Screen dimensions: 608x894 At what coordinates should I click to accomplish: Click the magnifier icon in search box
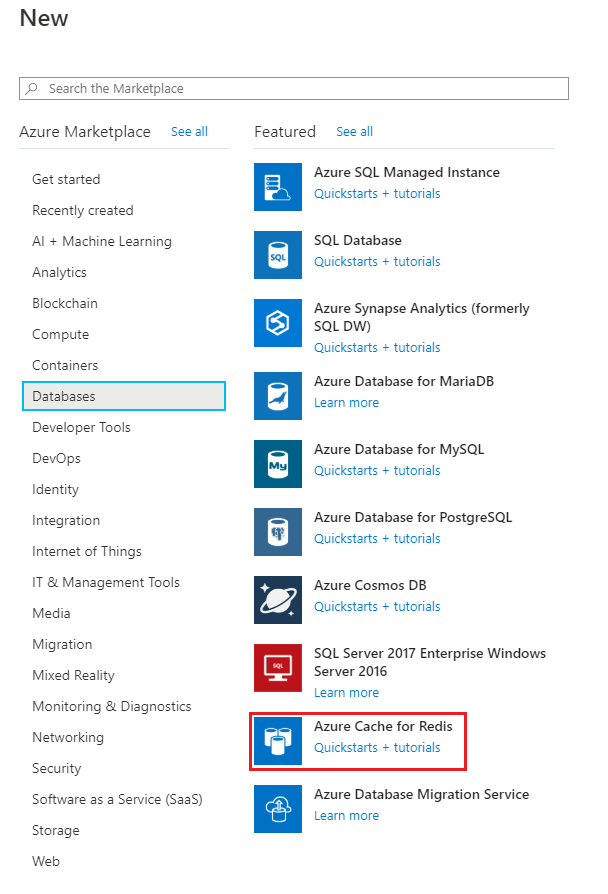click(x=32, y=88)
